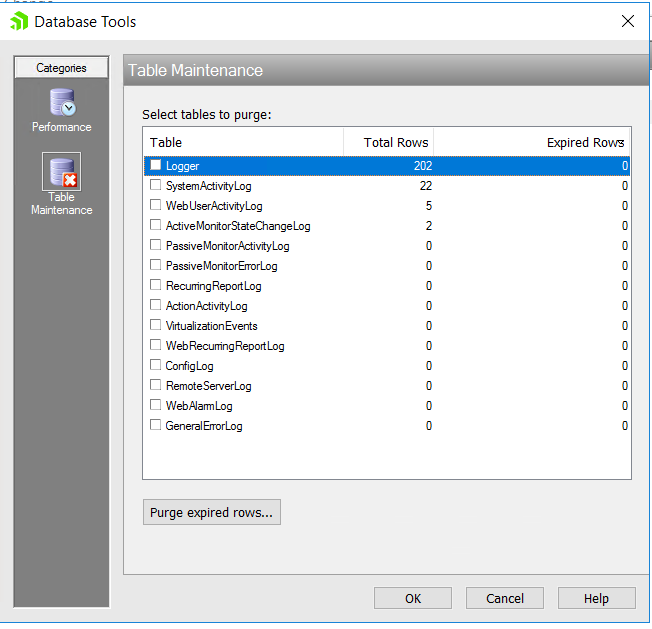Enable the ActiveMonitorStateChangeLog checkbox
Image resolution: width=652 pixels, height=629 pixels.
pos(156,225)
